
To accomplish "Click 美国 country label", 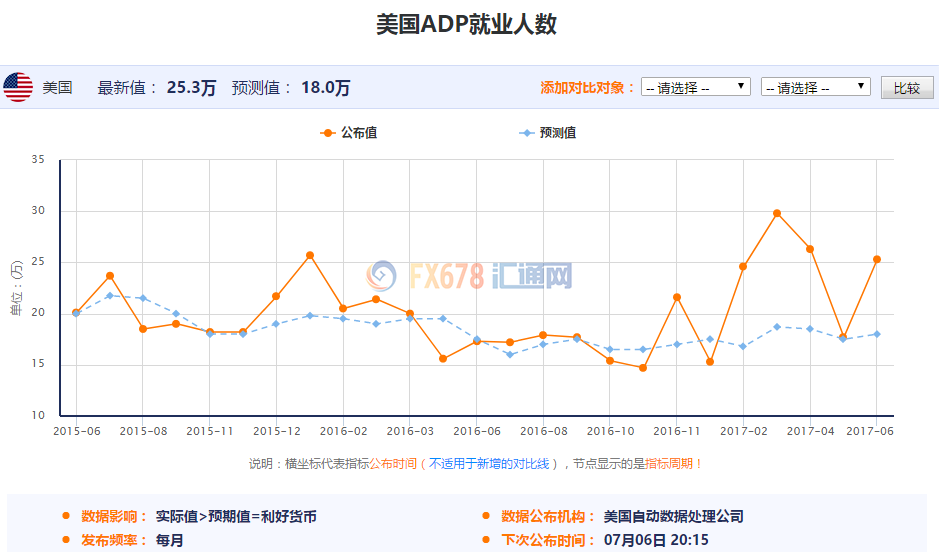I will (57, 87).
